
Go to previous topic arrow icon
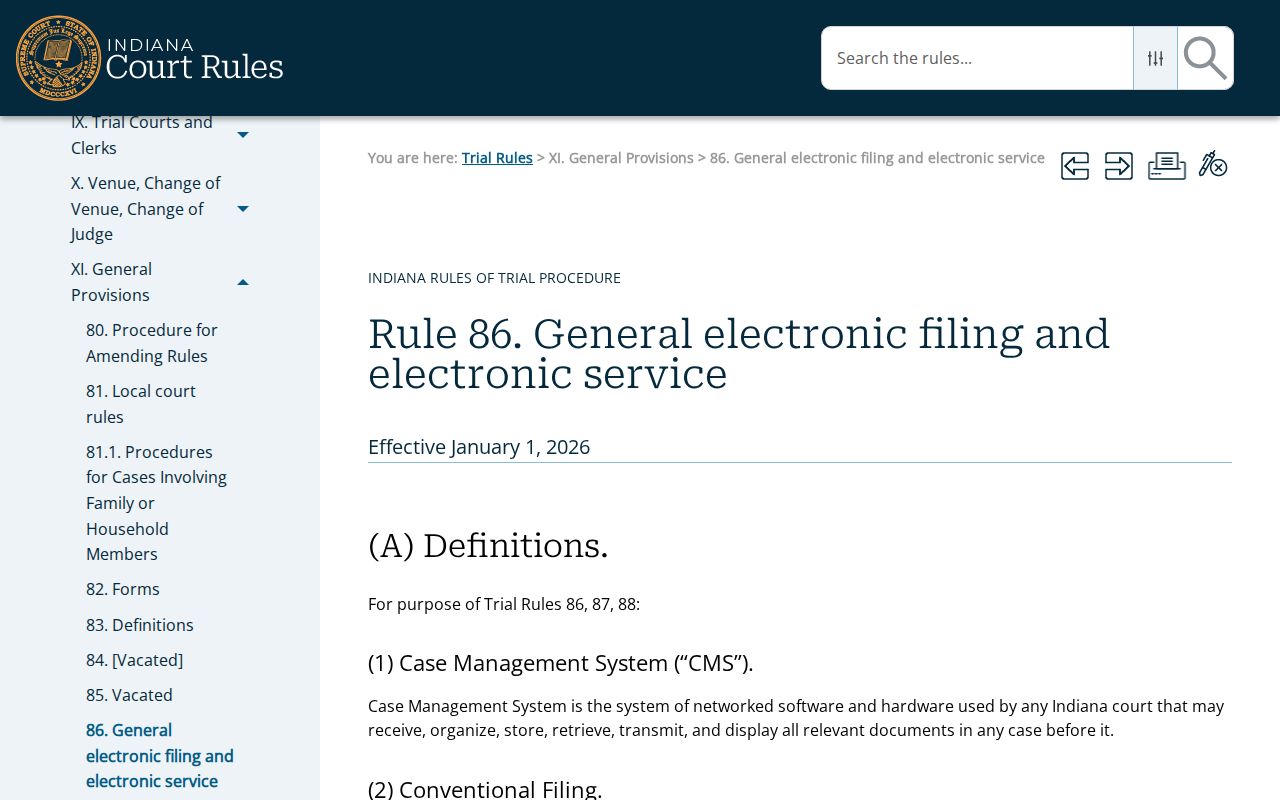coord(1075,166)
